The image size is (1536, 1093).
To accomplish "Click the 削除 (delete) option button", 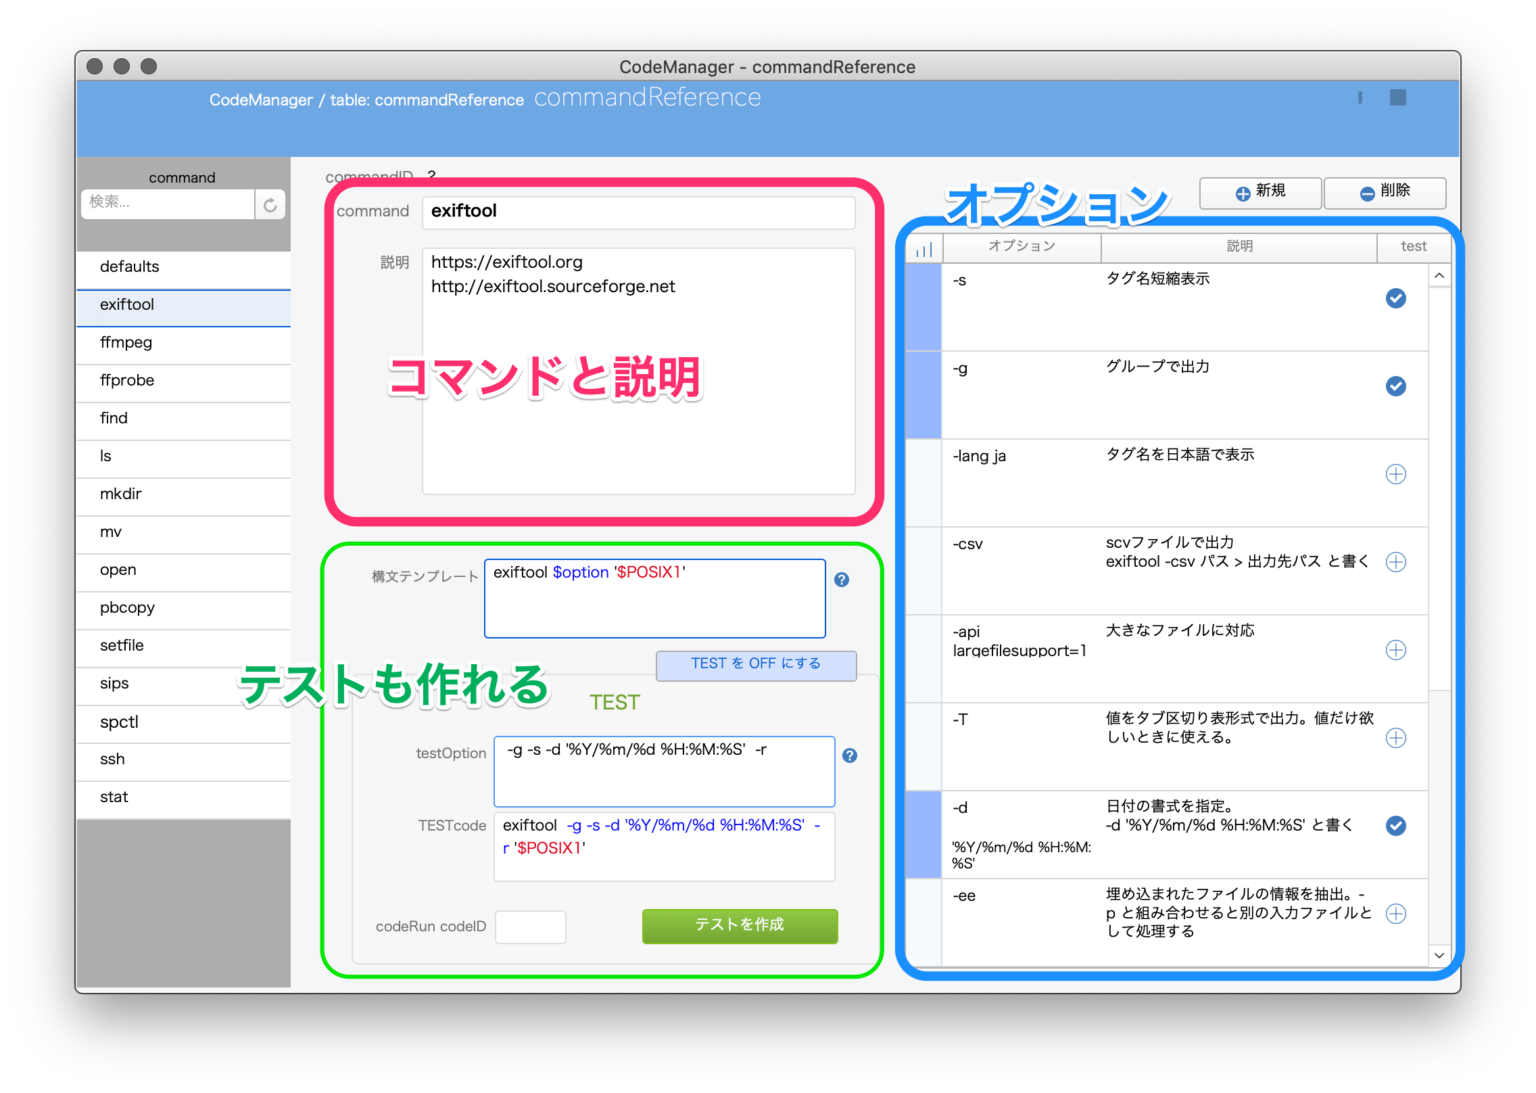I will (1385, 192).
